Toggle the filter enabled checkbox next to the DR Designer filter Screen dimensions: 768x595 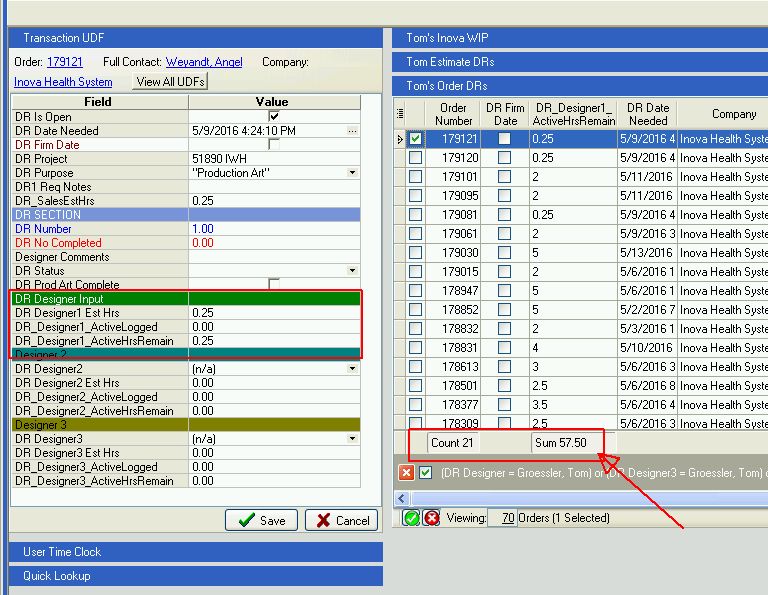pyautogui.click(x=426, y=473)
